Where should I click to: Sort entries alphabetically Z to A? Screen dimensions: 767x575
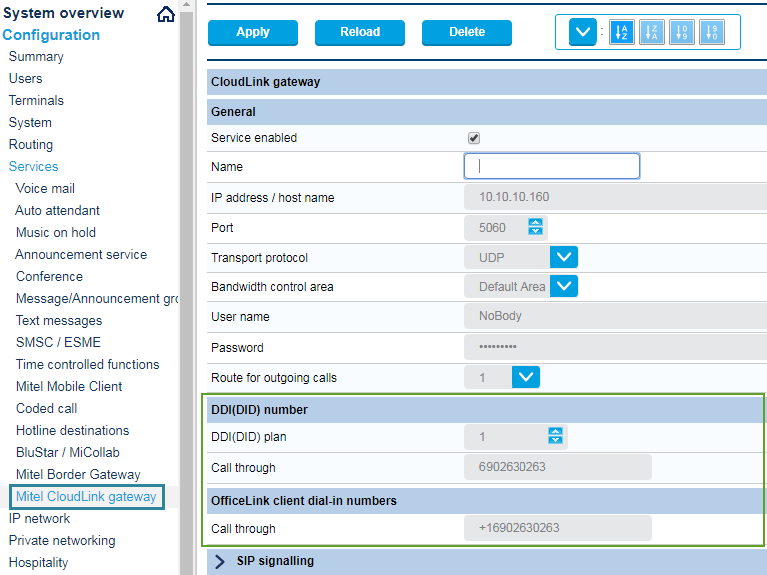tap(651, 32)
